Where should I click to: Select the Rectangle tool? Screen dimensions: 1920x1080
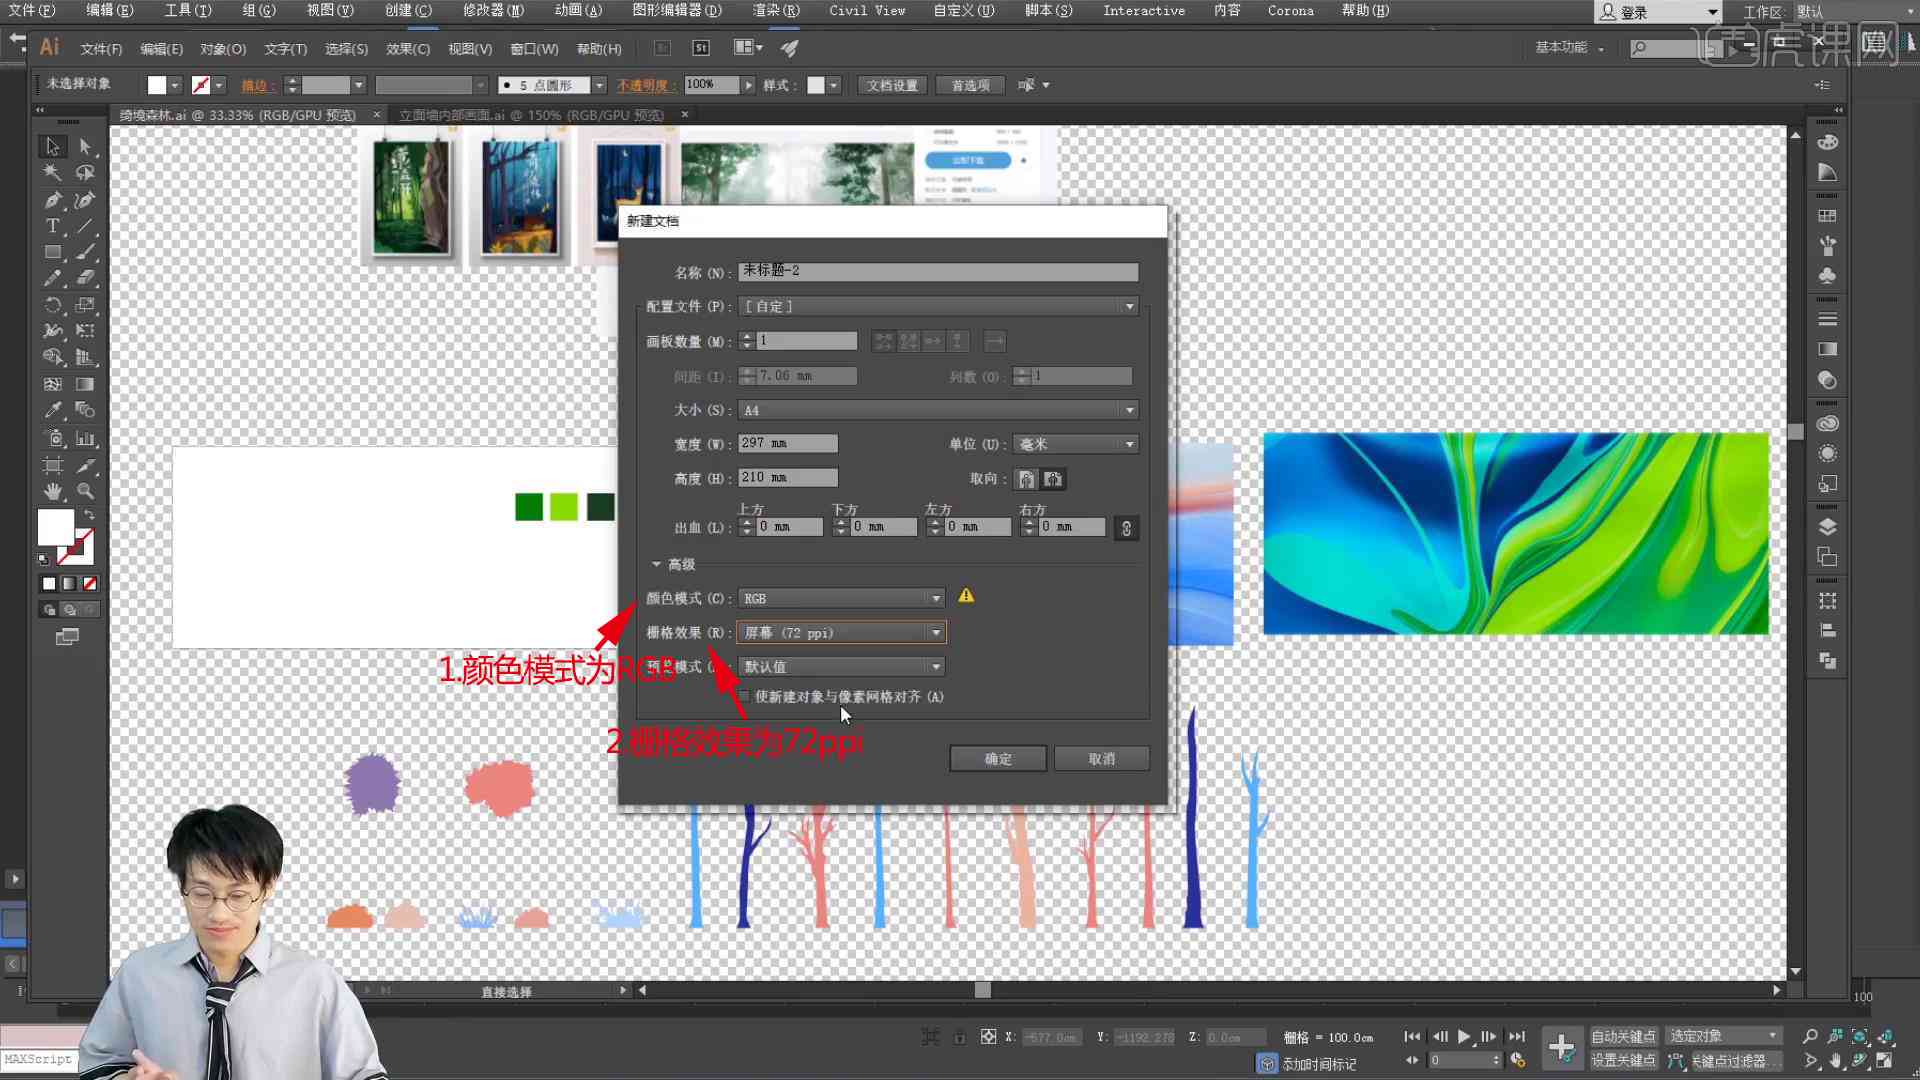tap(52, 252)
